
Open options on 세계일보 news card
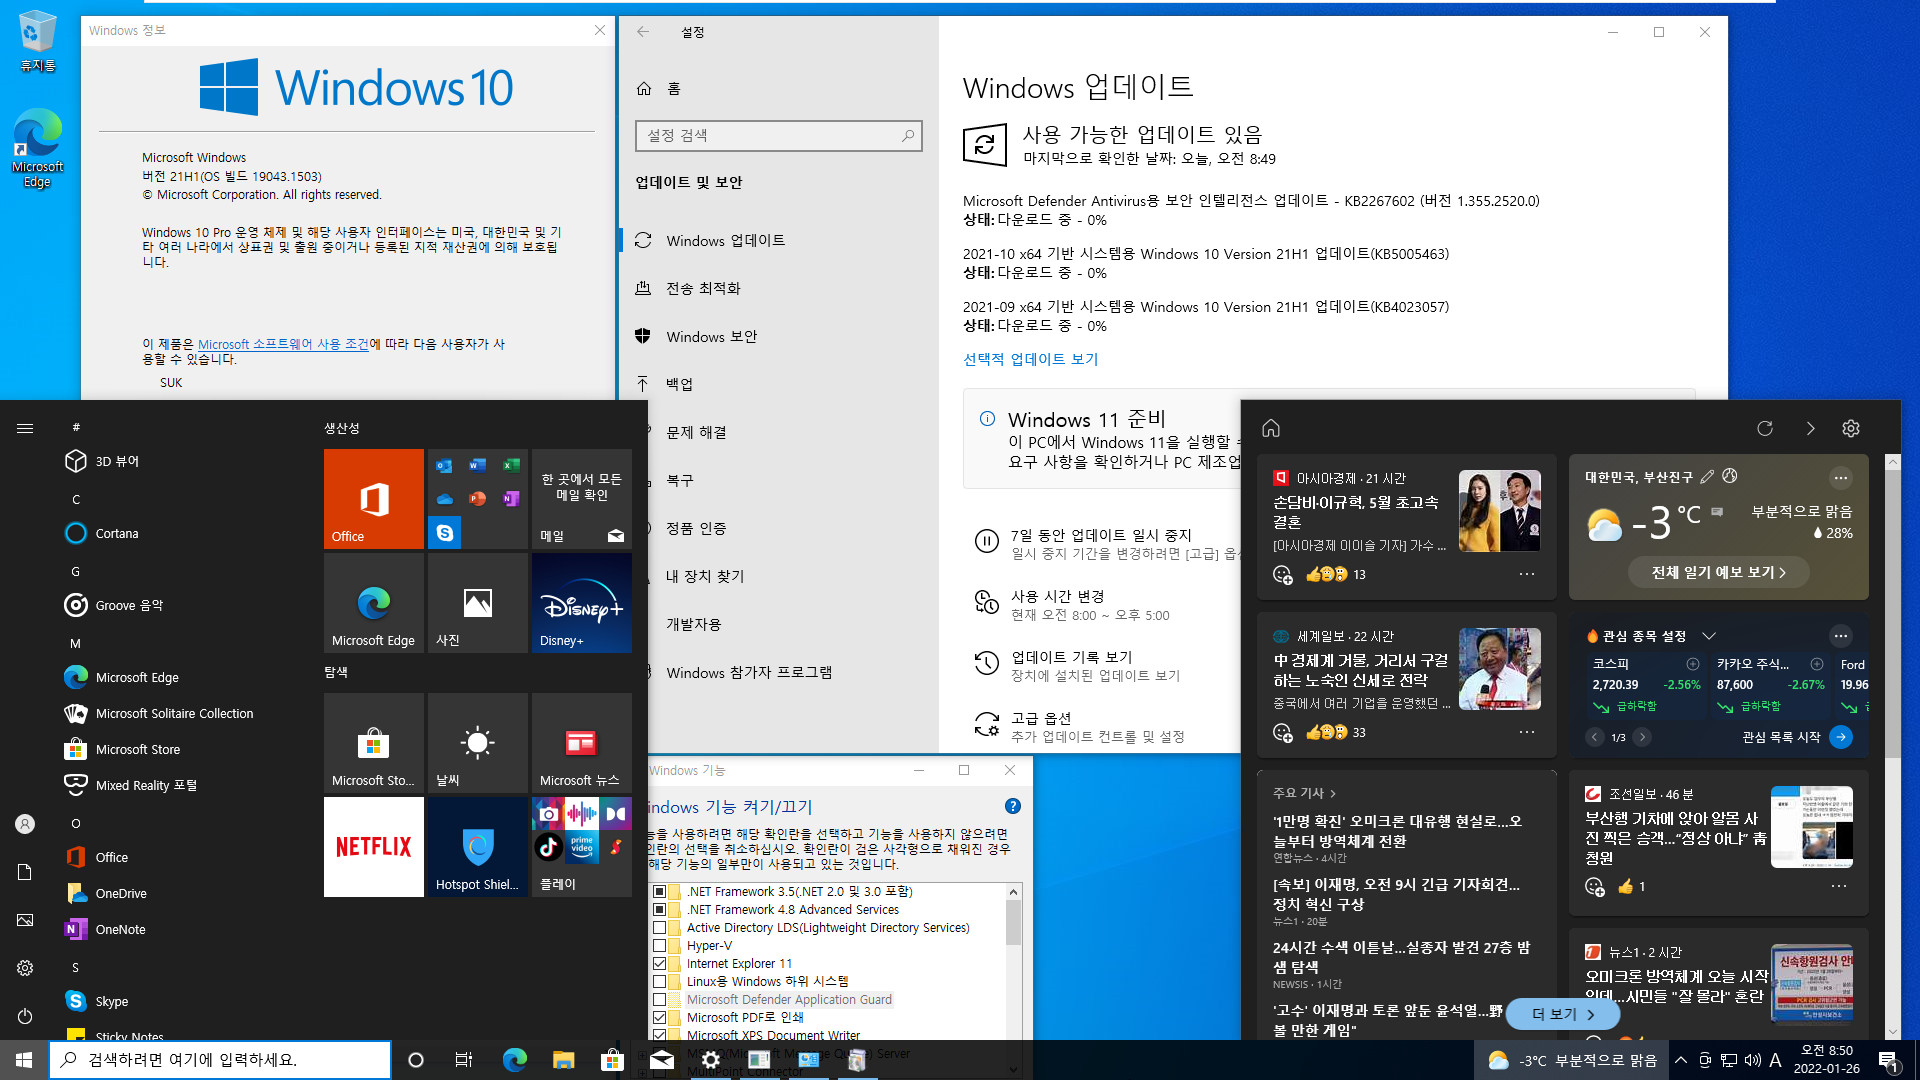tap(1527, 732)
